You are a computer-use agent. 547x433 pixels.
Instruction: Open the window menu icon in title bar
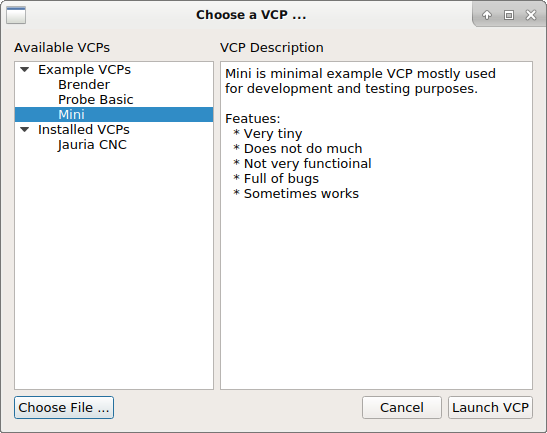click(16, 15)
